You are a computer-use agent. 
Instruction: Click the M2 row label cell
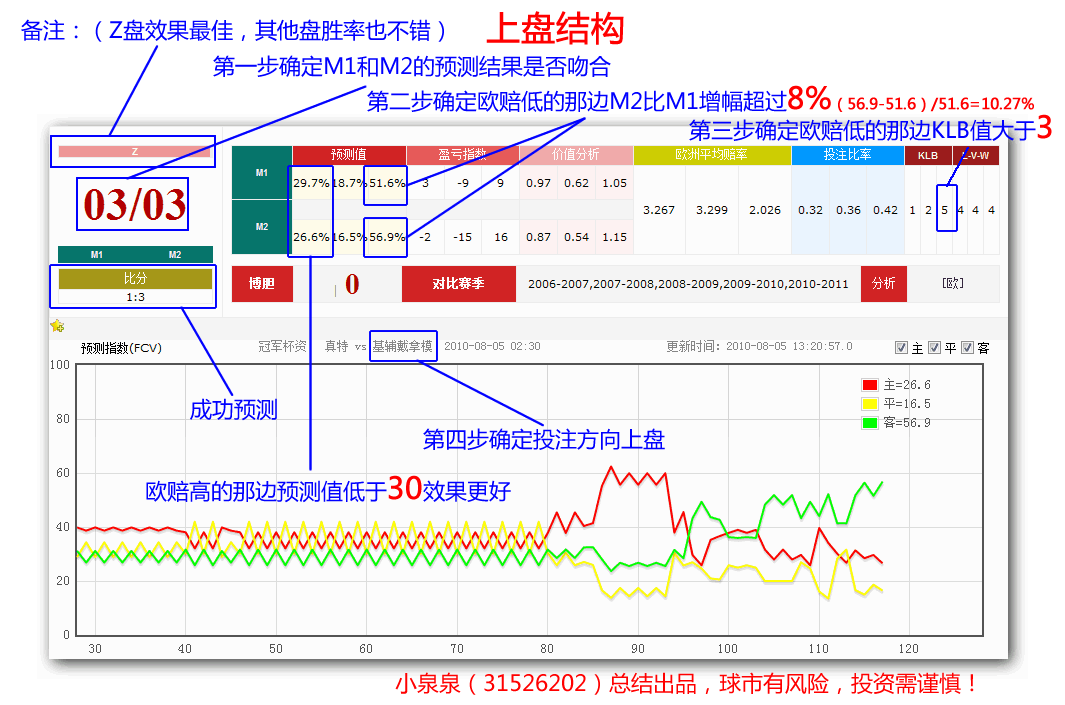click(261, 227)
